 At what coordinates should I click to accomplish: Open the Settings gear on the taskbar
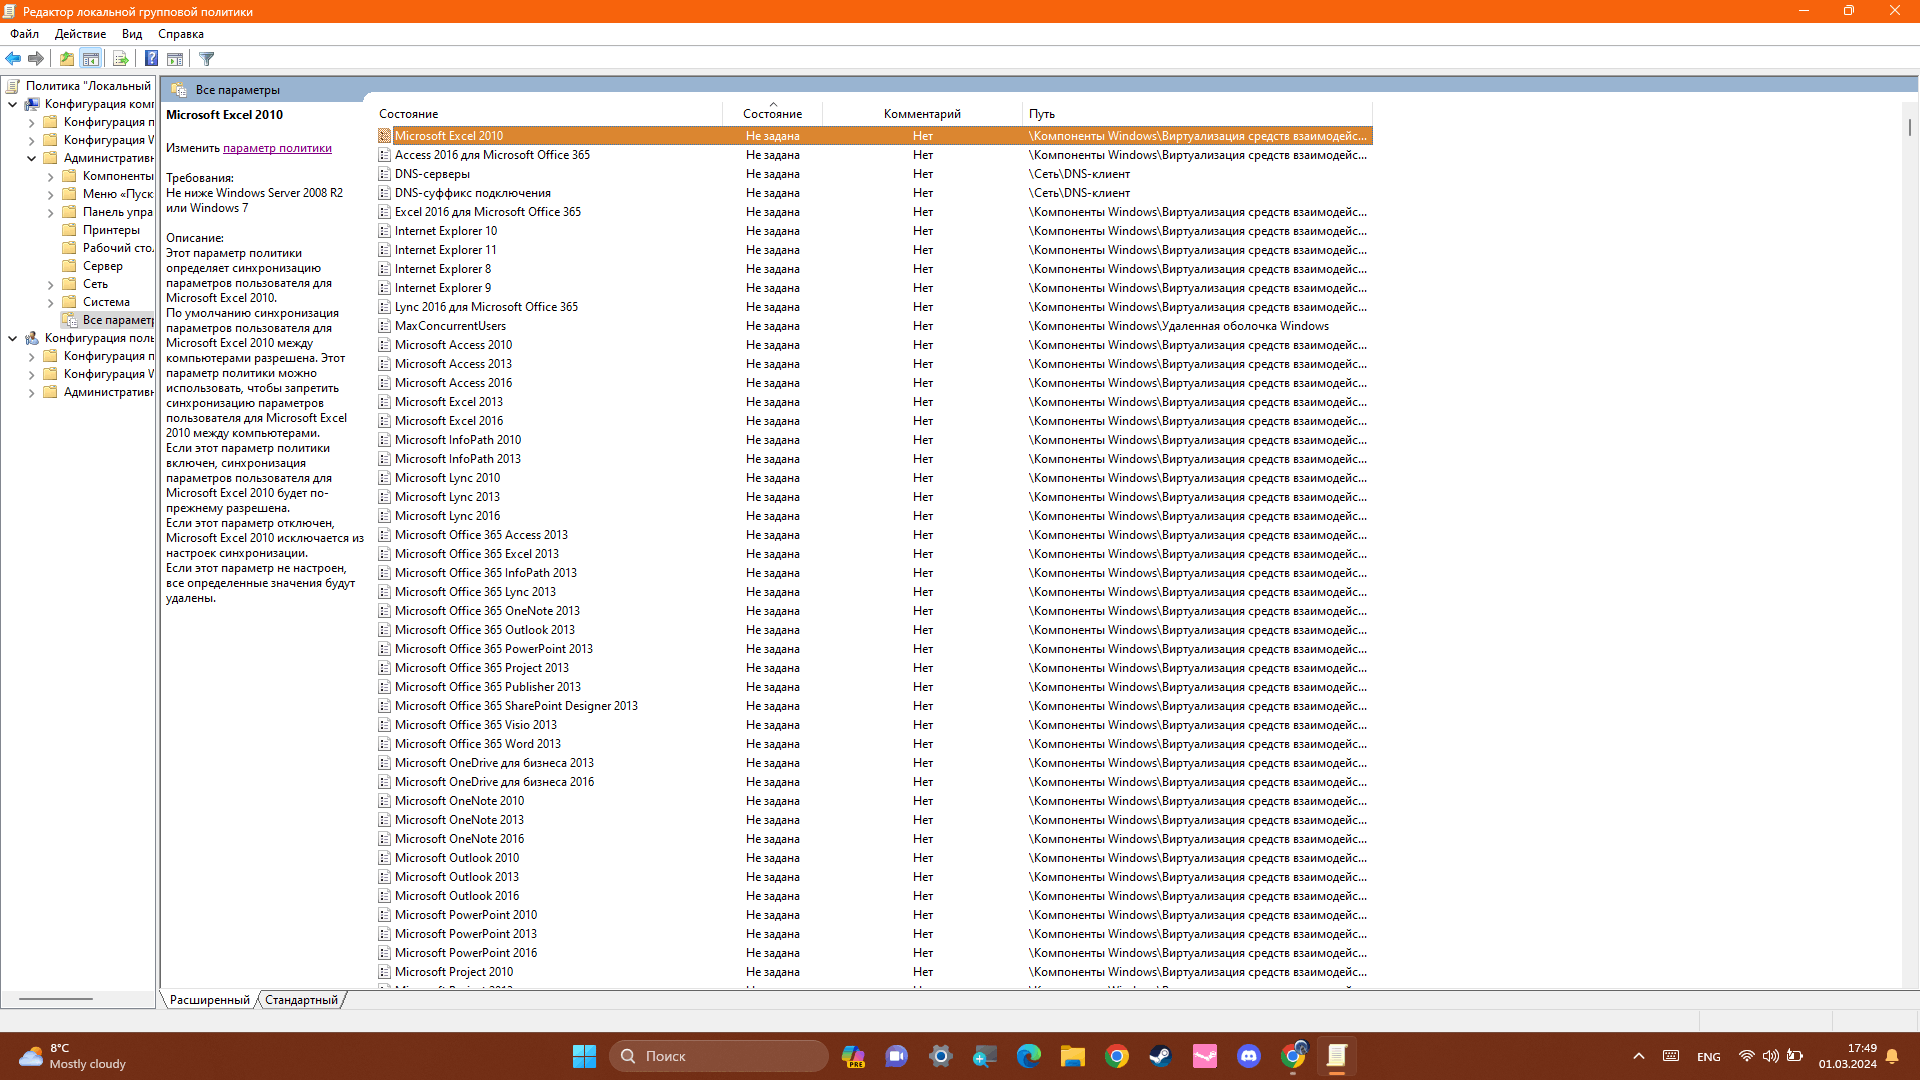click(x=940, y=1056)
